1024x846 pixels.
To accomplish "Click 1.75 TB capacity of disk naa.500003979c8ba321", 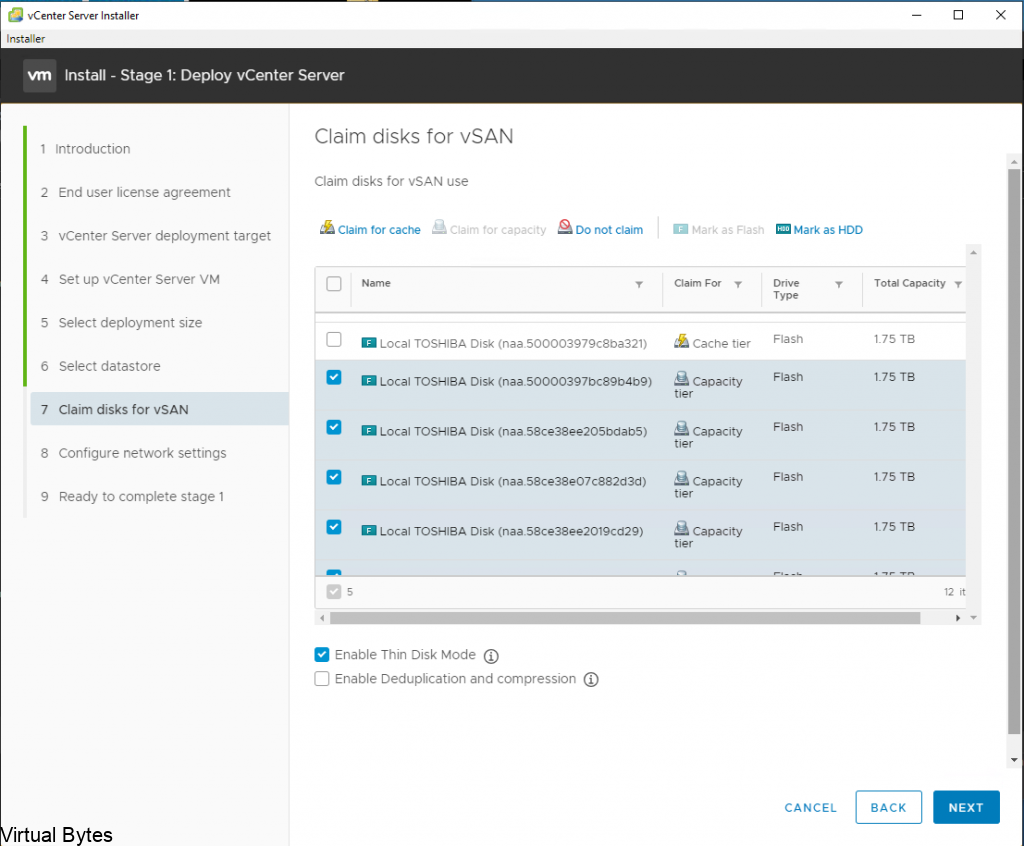I will (x=894, y=339).
